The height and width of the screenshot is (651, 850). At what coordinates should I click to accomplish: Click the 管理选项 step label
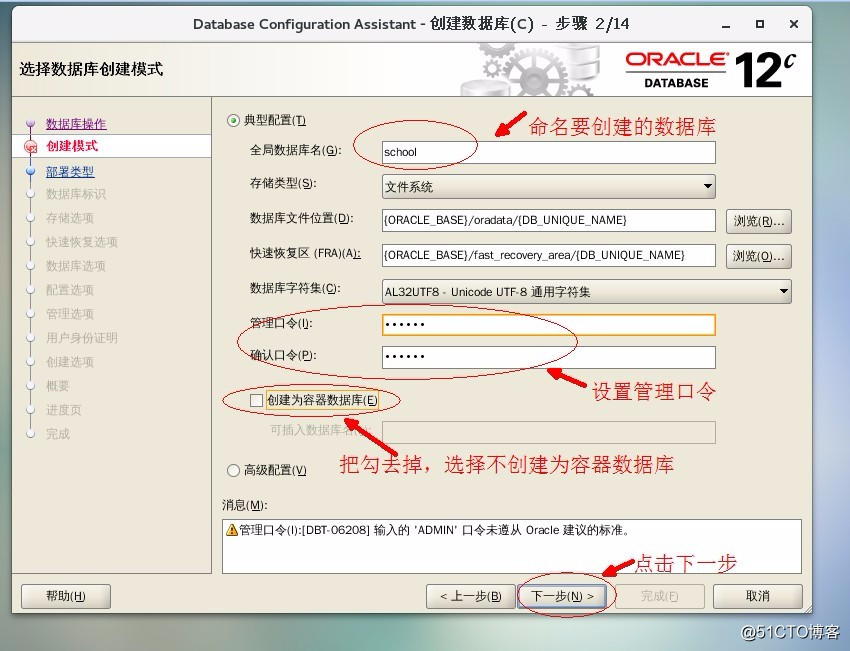[x=70, y=314]
